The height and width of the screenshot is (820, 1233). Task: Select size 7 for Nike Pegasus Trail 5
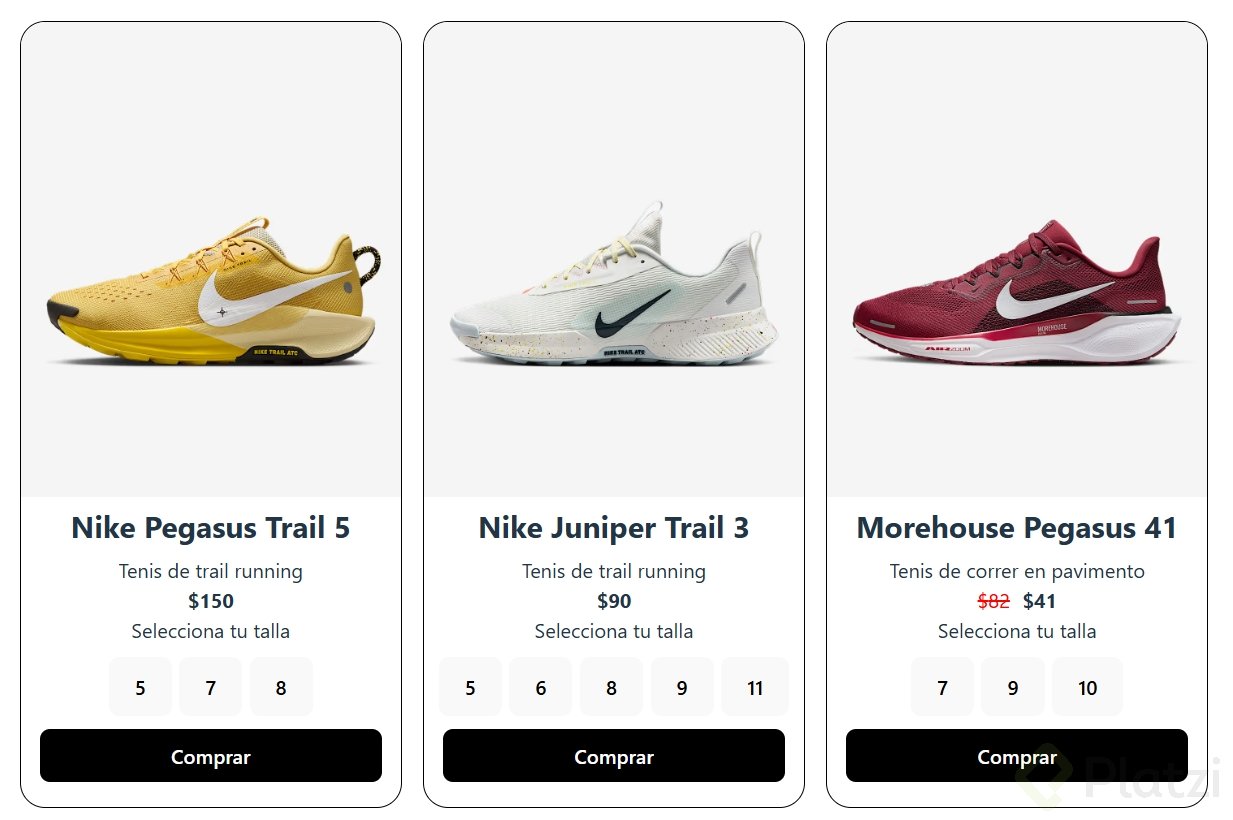211,687
